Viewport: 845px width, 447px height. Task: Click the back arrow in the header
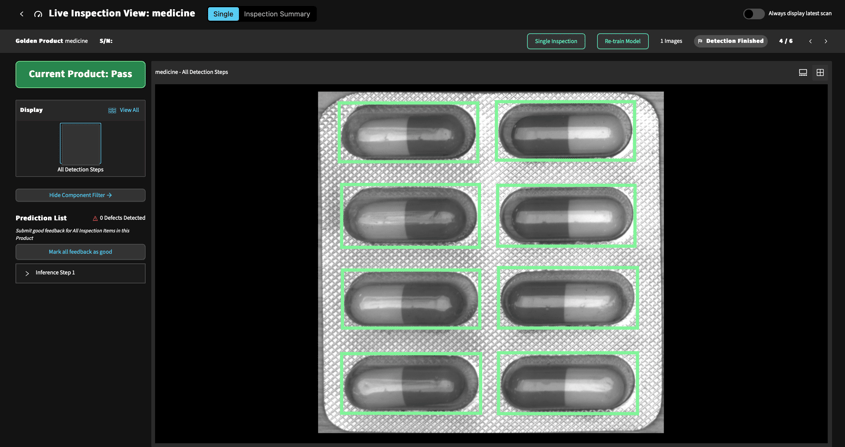coord(22,14)
